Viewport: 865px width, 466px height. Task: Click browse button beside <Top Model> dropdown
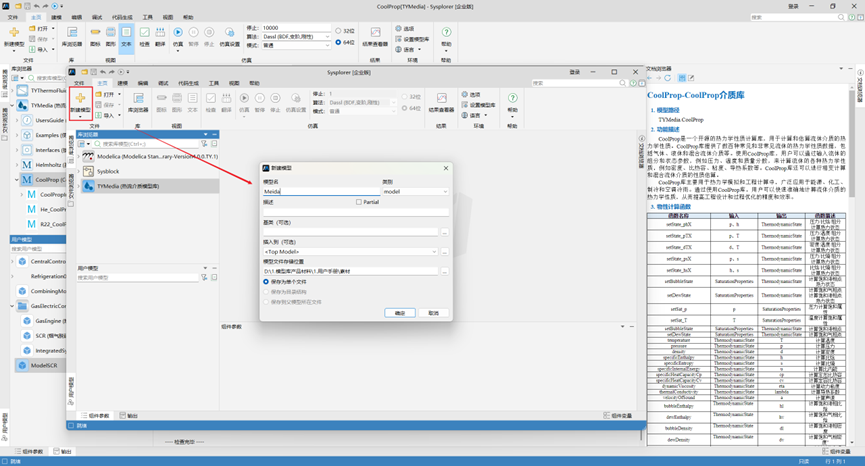pos(445,251)
